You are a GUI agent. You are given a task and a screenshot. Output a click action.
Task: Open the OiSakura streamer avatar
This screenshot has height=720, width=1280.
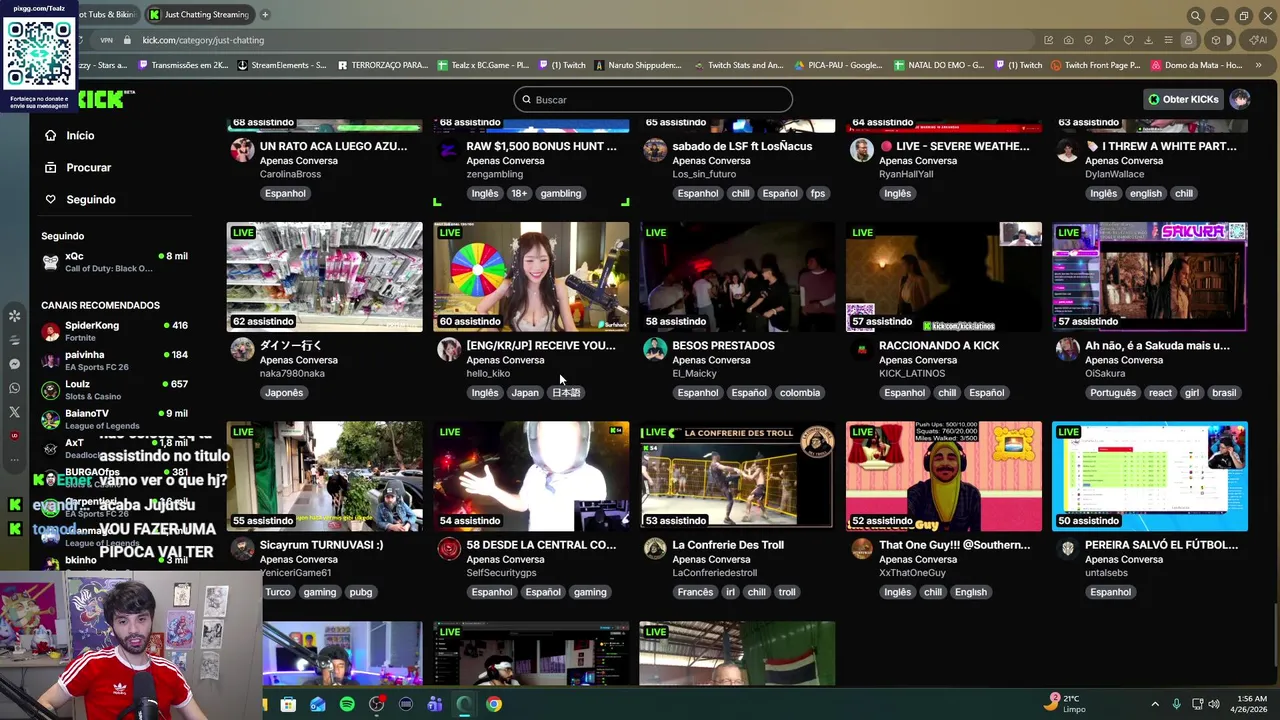point(1067,349)
